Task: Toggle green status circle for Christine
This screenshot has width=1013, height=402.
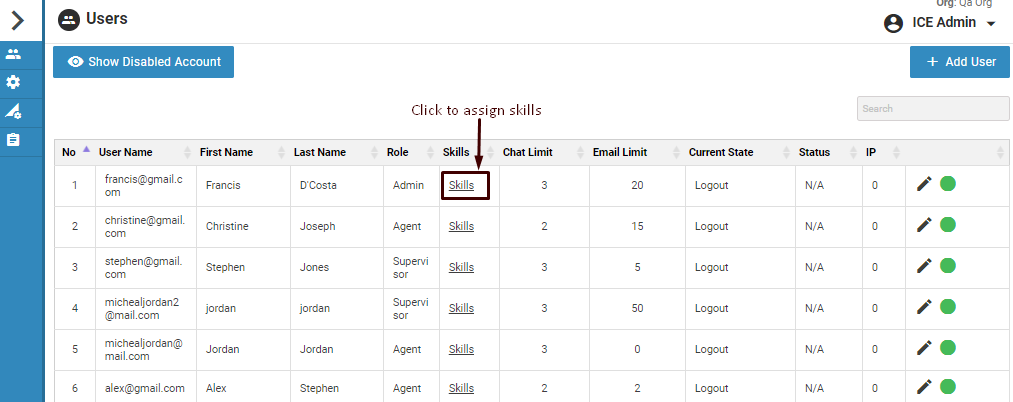Action: 948,225
